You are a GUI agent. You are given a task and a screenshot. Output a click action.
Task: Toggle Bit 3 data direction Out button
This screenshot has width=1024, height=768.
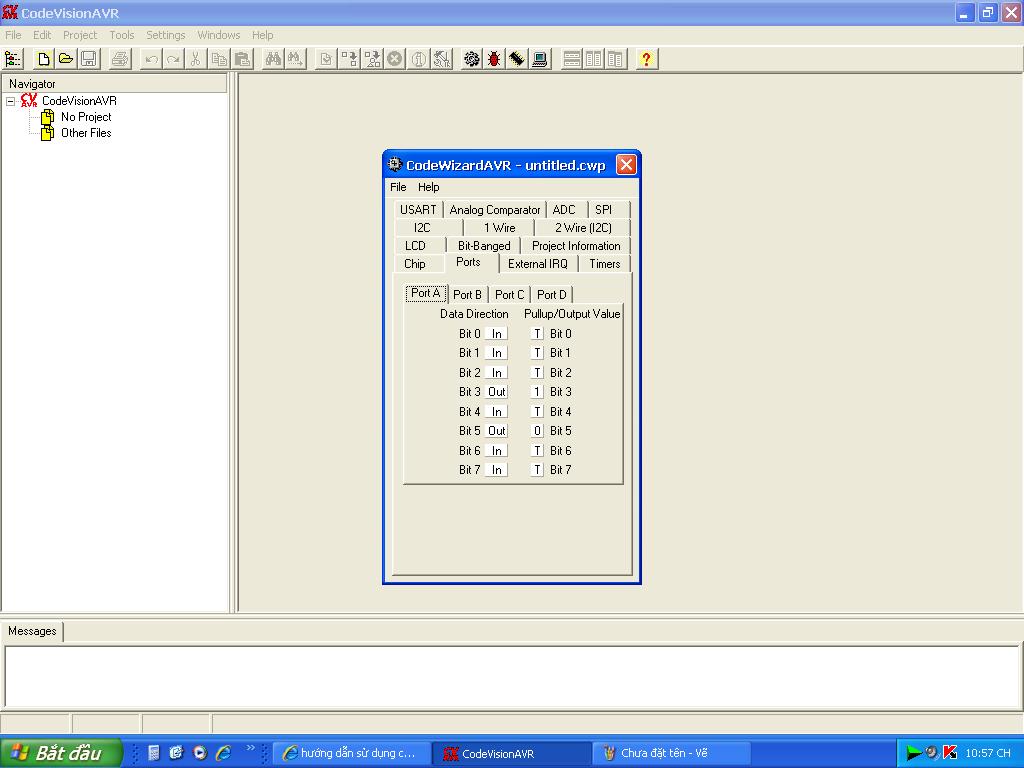click(496, 392)
